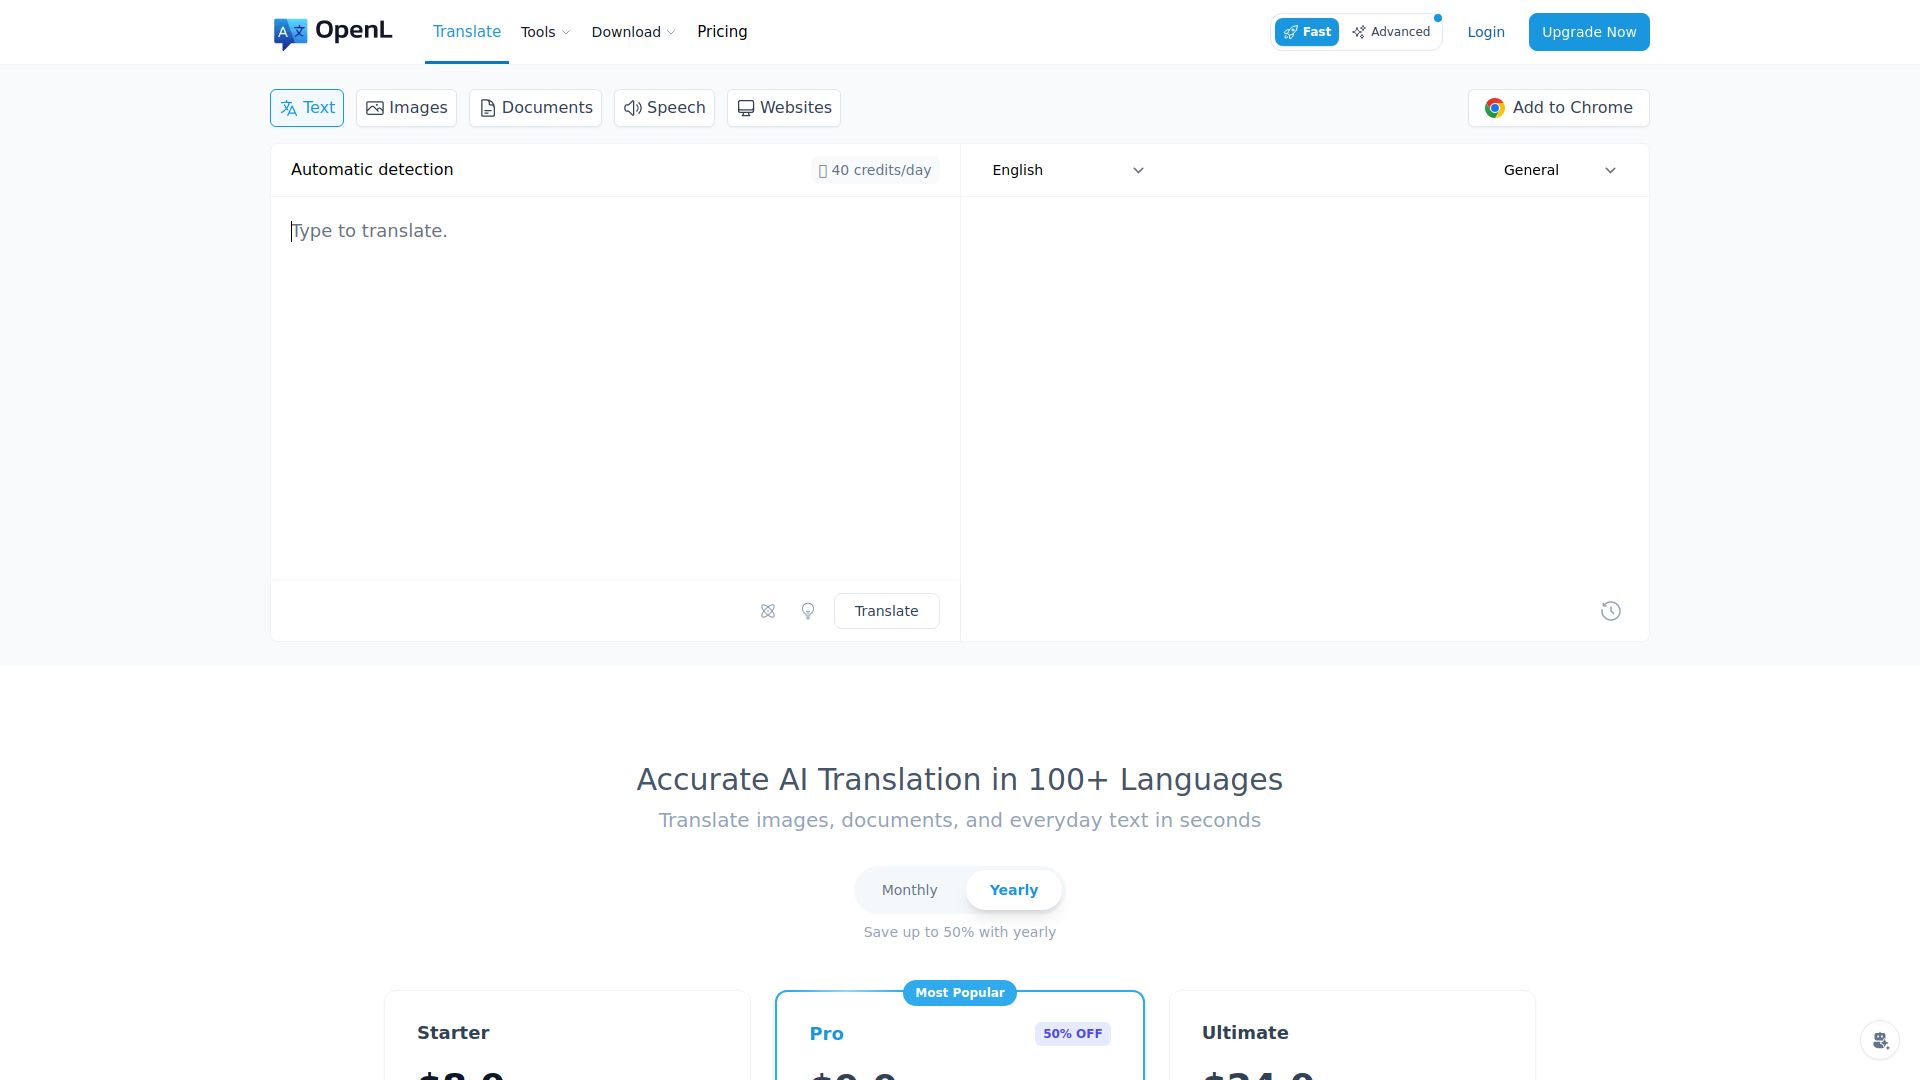The image size is (1920, 1080).
Task: Click the Upgrade Now button
Action: tap(1589, 32)
